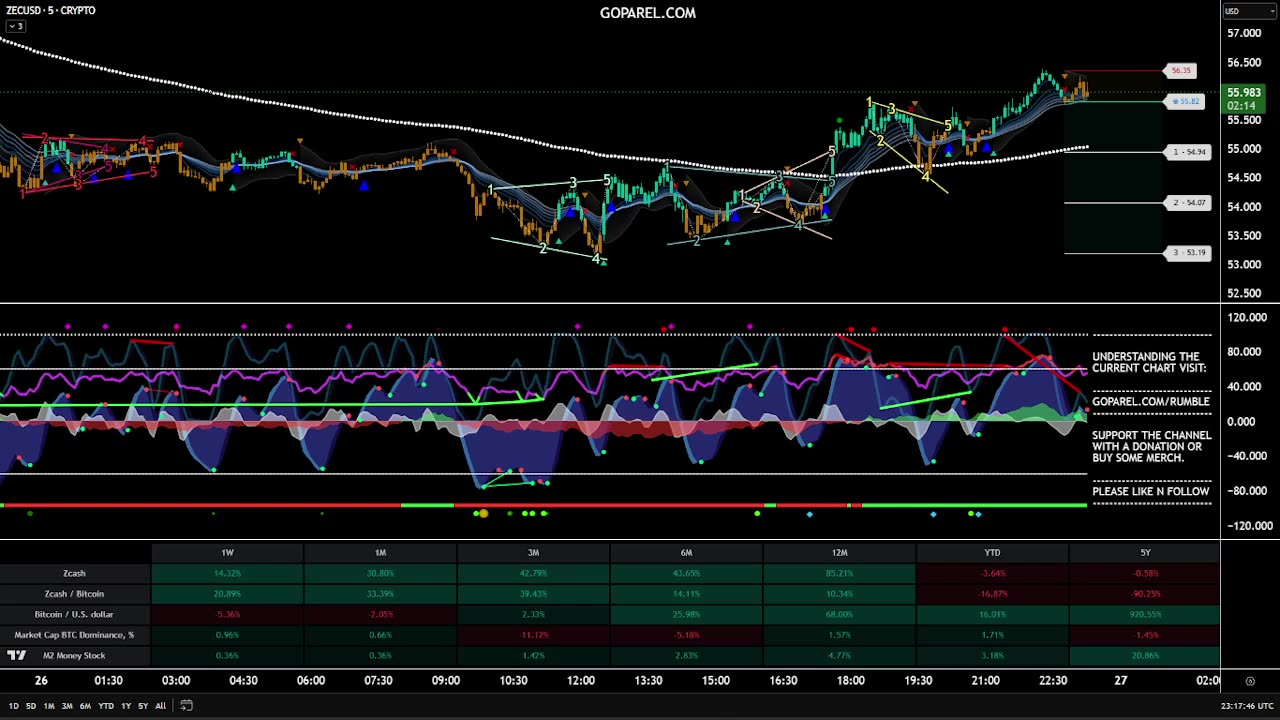Click the Bitcoin / U.S. dollar row label
This screenshot has height=720, width=1280.
coord(74,615)
